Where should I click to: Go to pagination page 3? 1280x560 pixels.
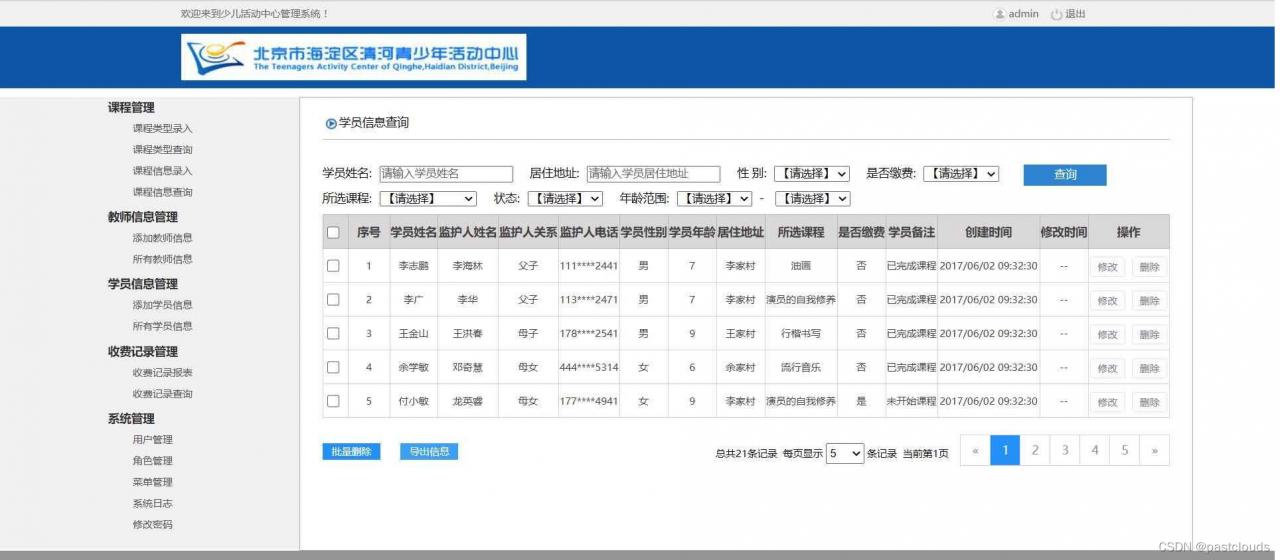point(1065,450)
